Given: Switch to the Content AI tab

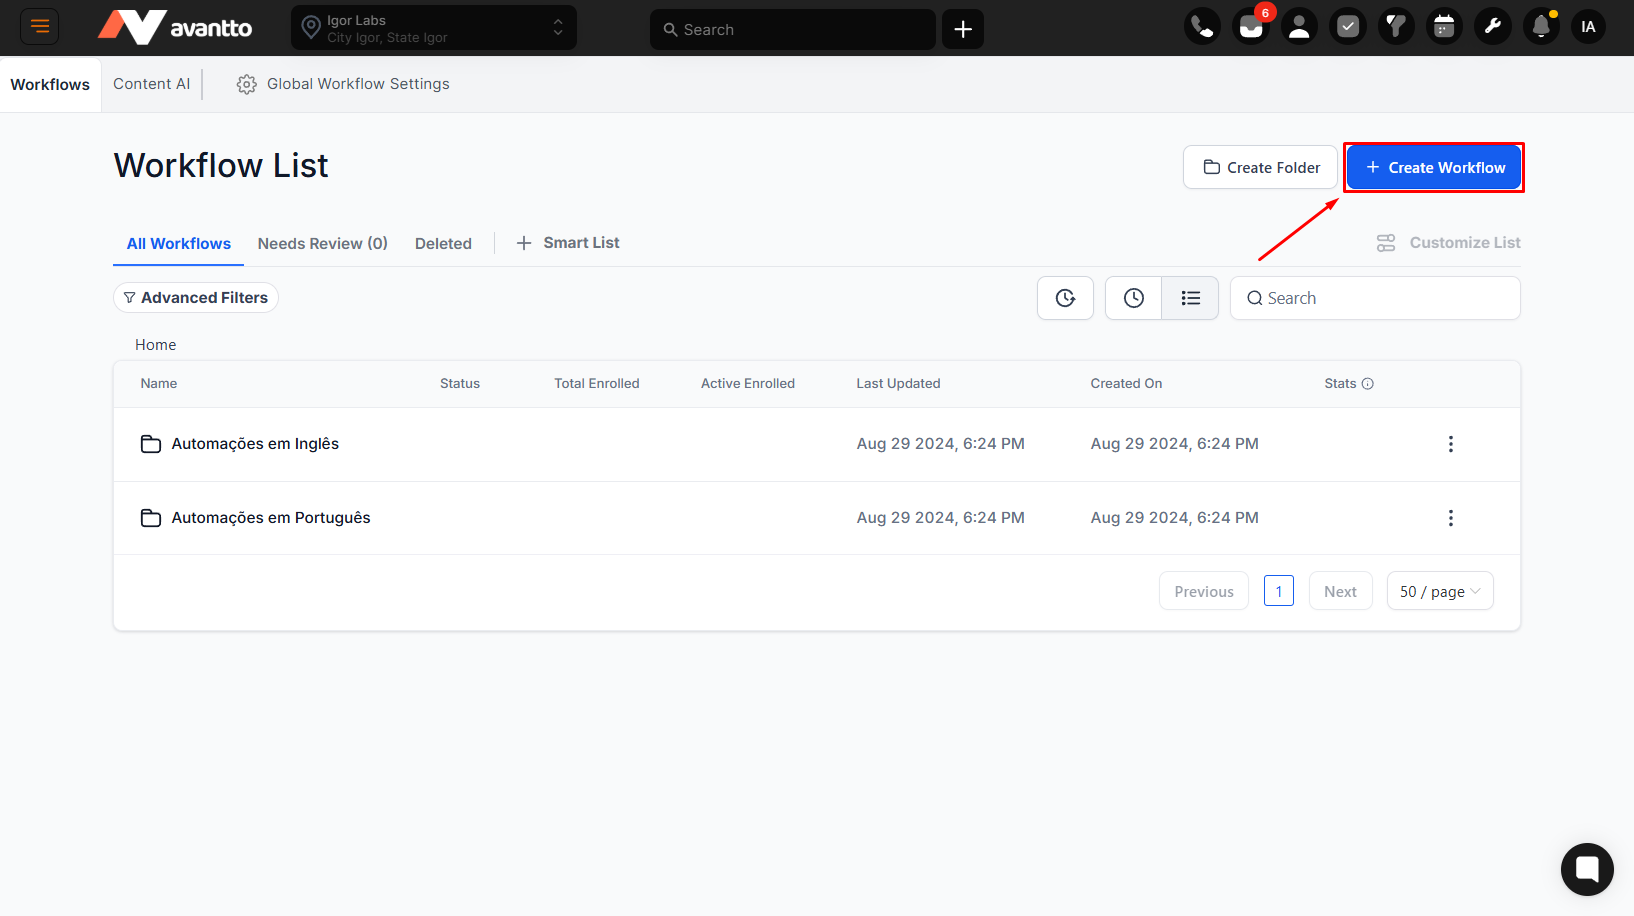Looking at the screenshot, I should coord(151,84).
